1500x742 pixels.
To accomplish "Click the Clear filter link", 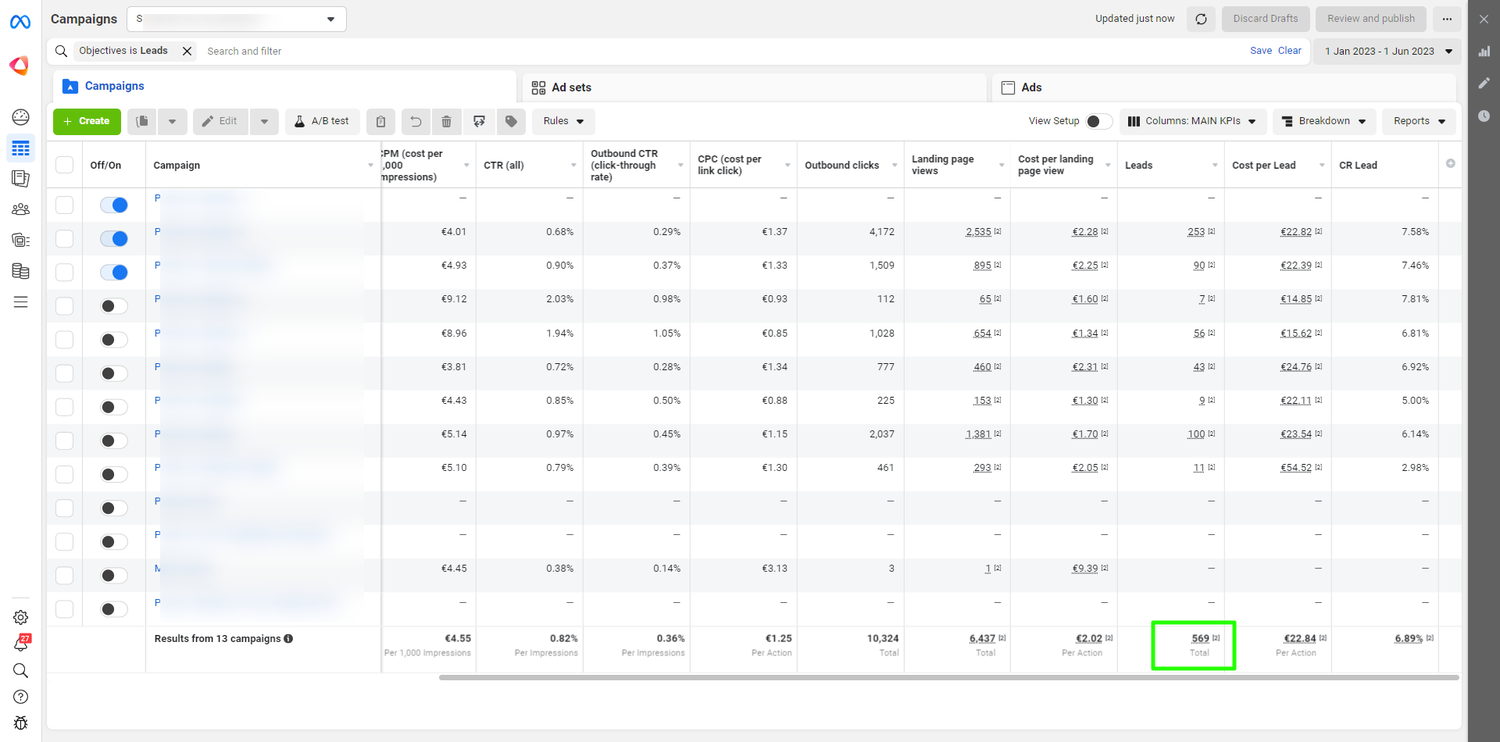I will pos(1290,51).
